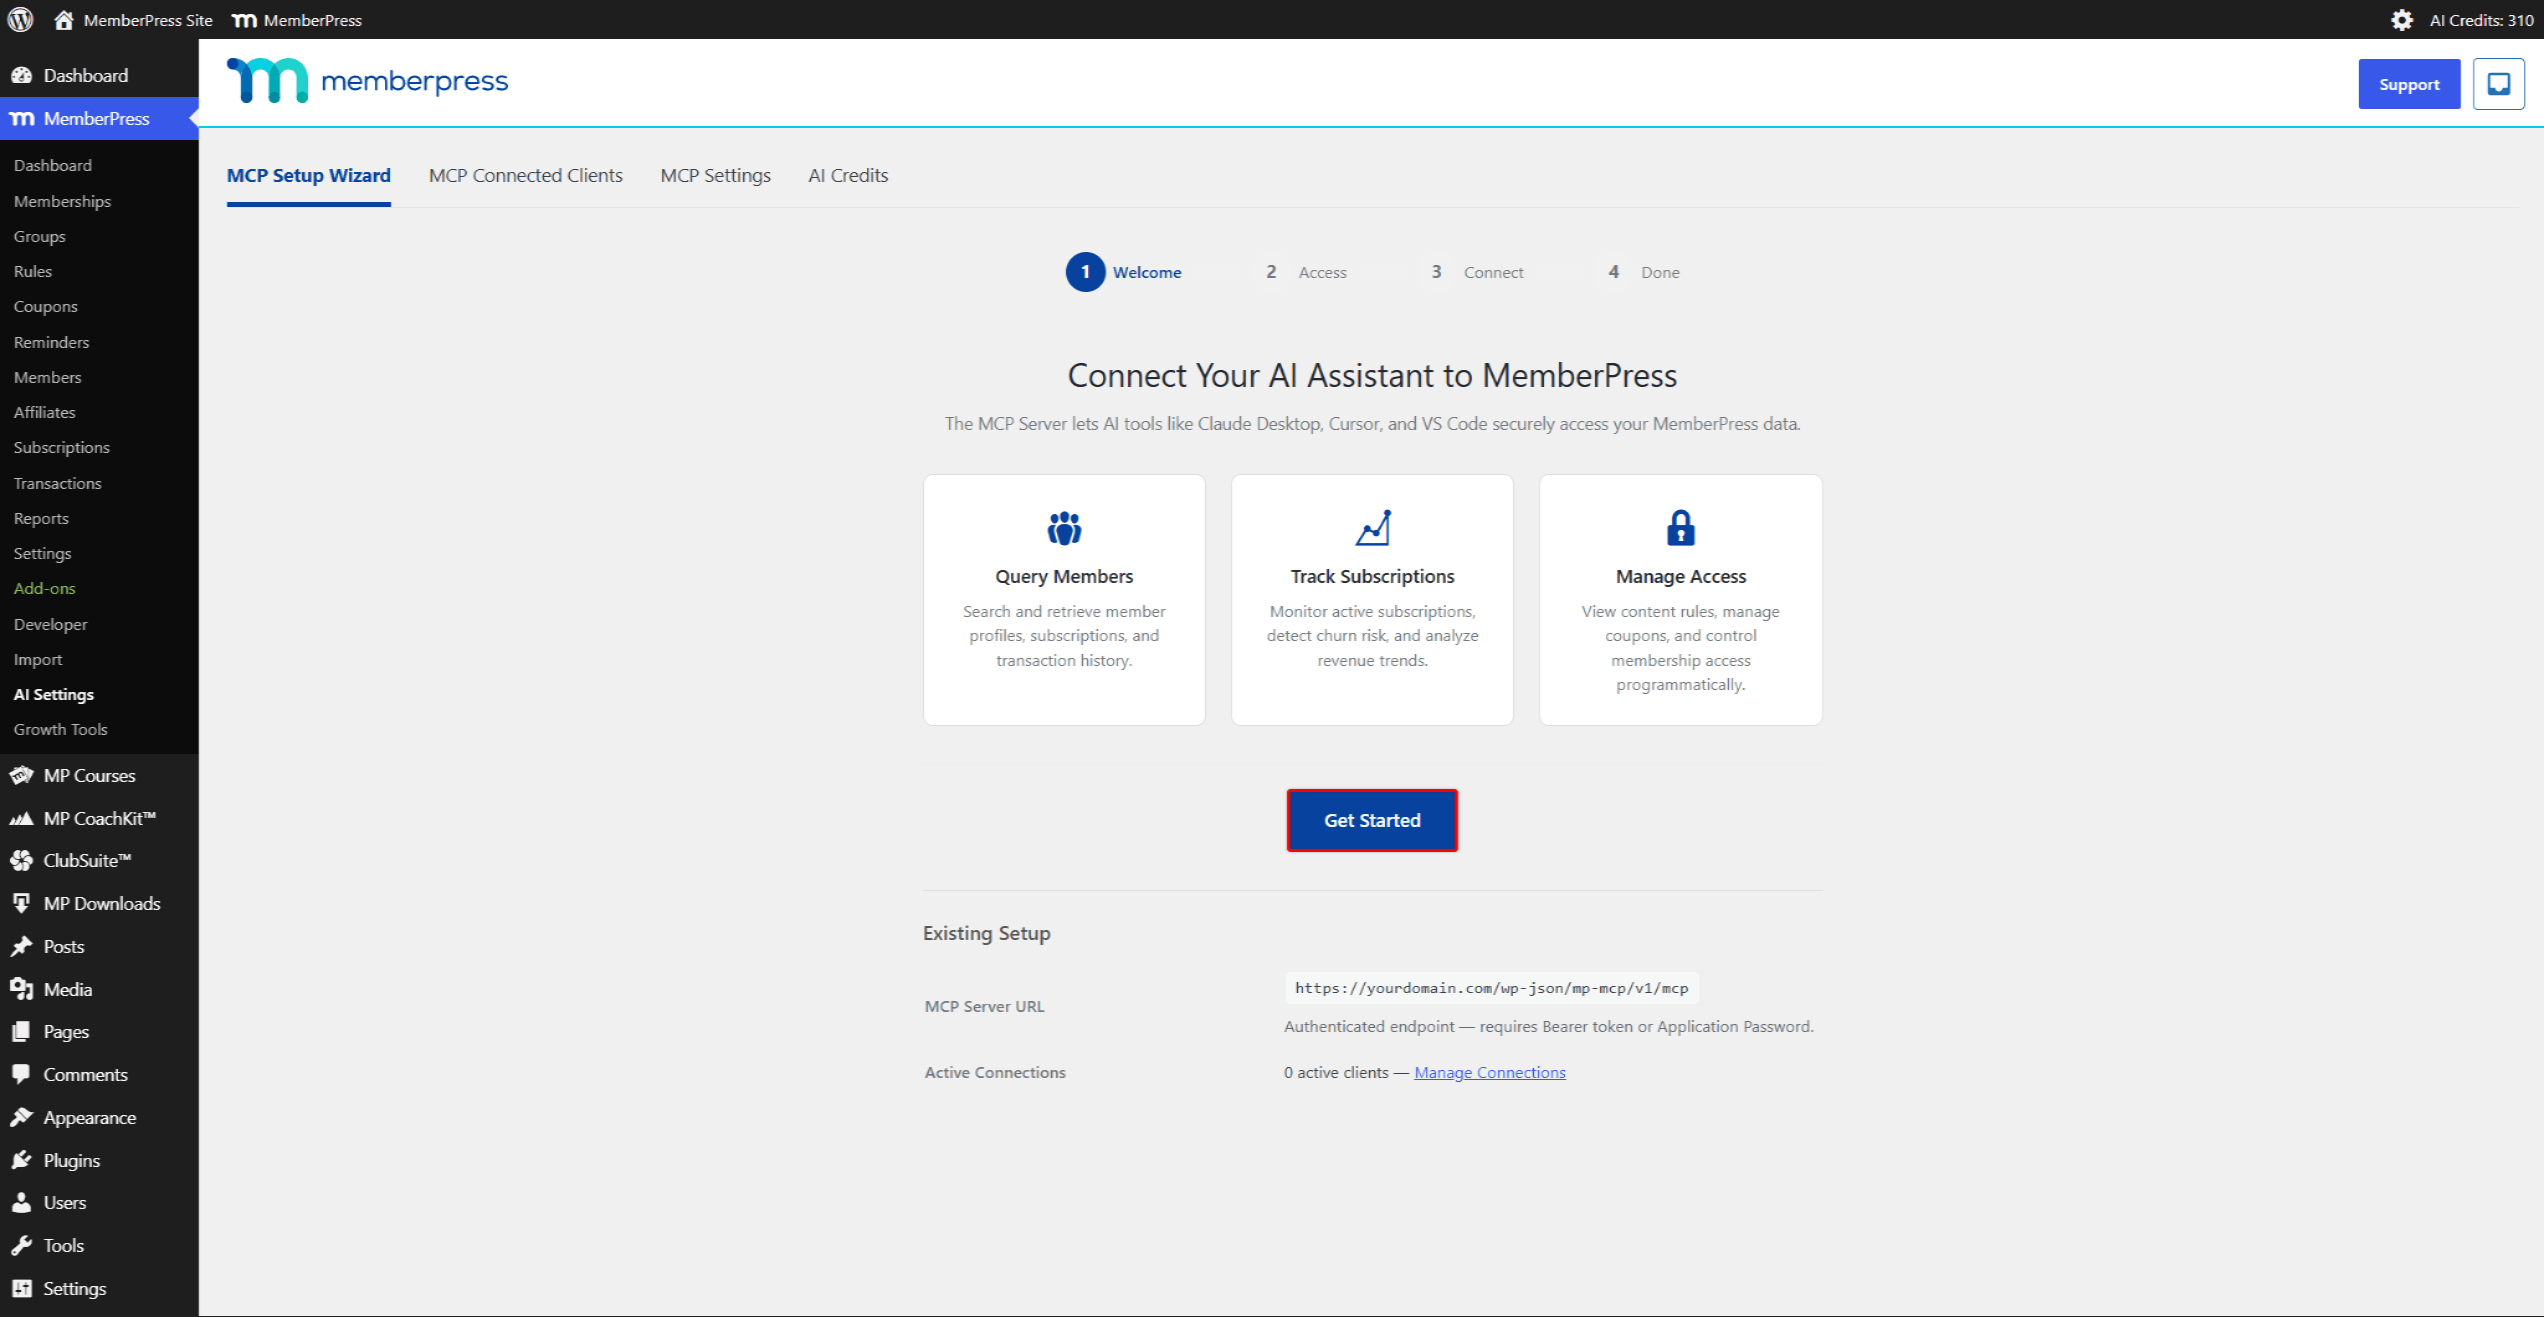Go to wizard step 1 Welcome
This screenshot has height=1317, width=2544.
pos(1123,272)
